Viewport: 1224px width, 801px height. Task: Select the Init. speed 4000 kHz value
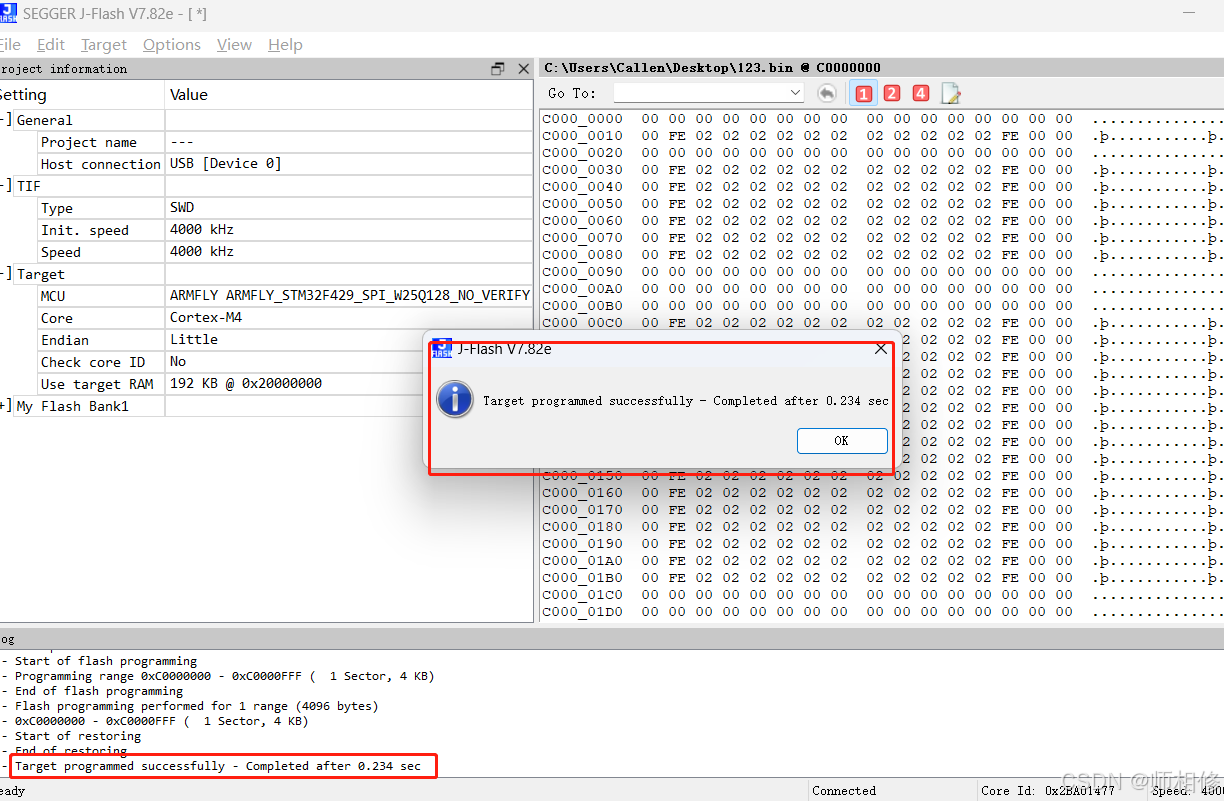[201, 230]
